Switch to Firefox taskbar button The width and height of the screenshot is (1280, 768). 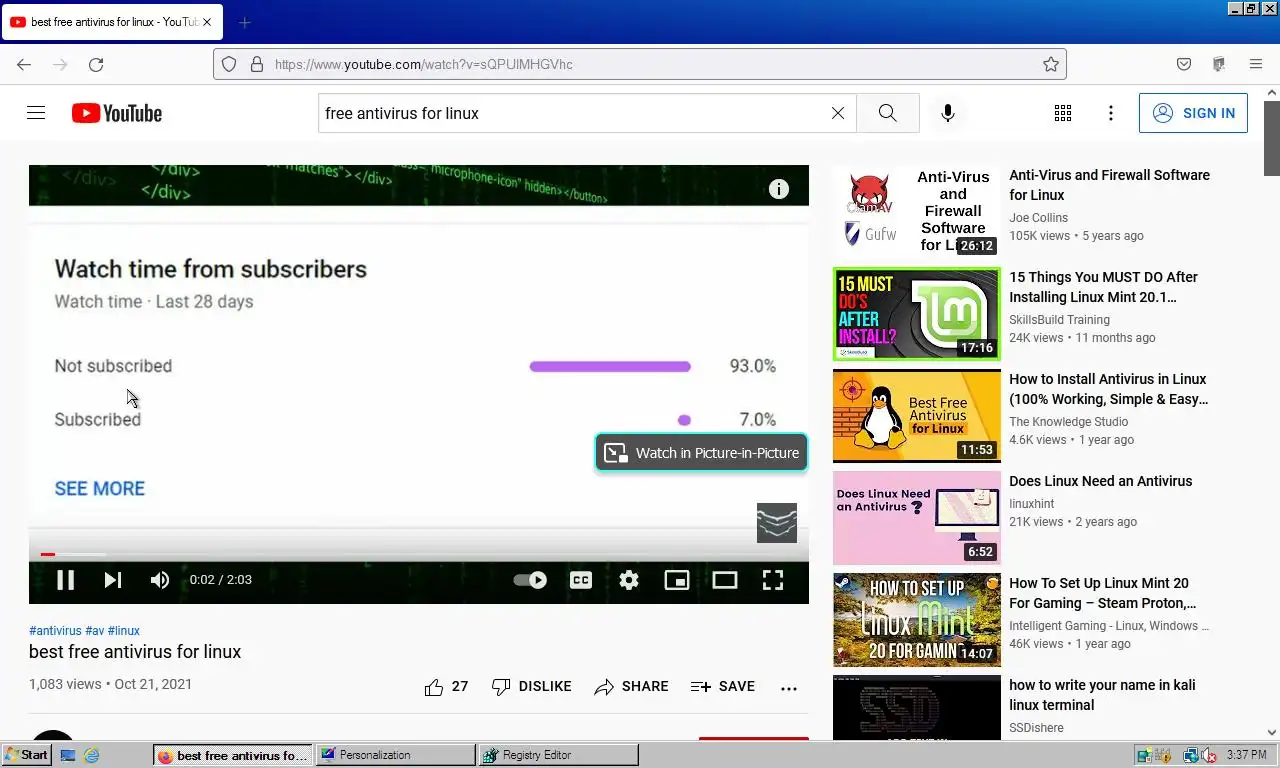coord(233,755)
